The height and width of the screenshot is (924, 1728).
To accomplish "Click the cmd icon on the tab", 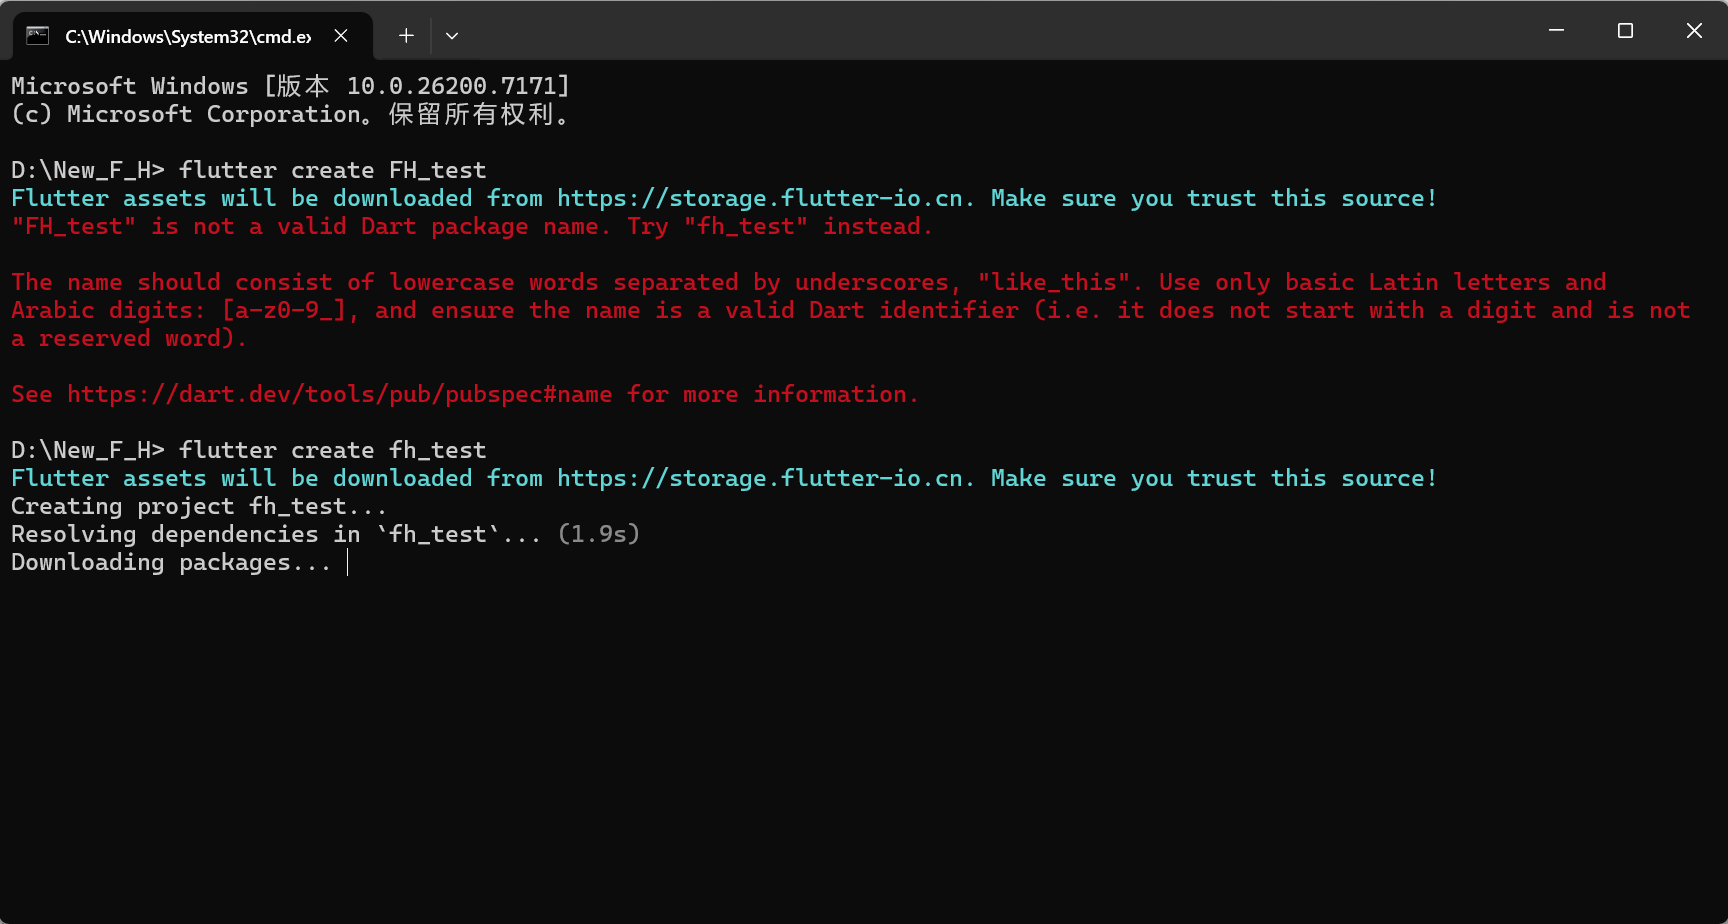I will (38, 36).
